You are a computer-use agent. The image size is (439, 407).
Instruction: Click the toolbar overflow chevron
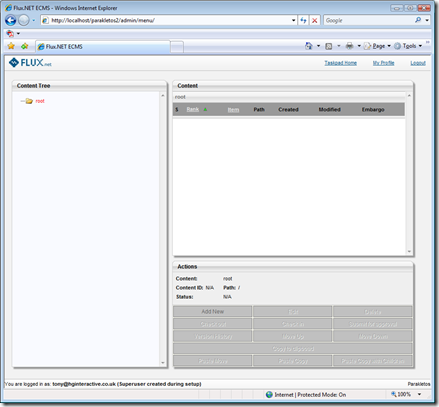tap(428, 42)
